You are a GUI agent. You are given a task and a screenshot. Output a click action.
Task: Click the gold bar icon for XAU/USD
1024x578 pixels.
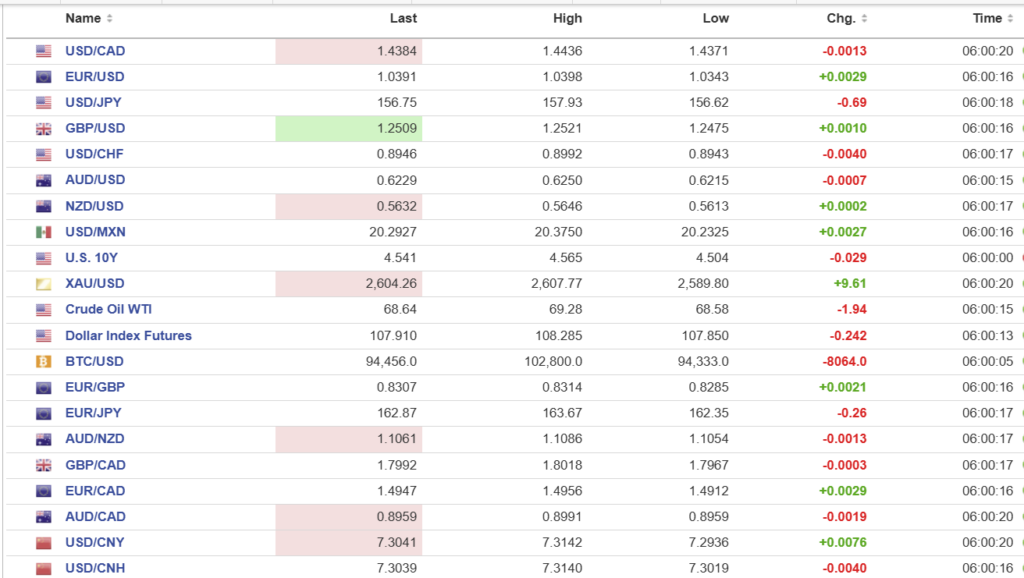43,284
